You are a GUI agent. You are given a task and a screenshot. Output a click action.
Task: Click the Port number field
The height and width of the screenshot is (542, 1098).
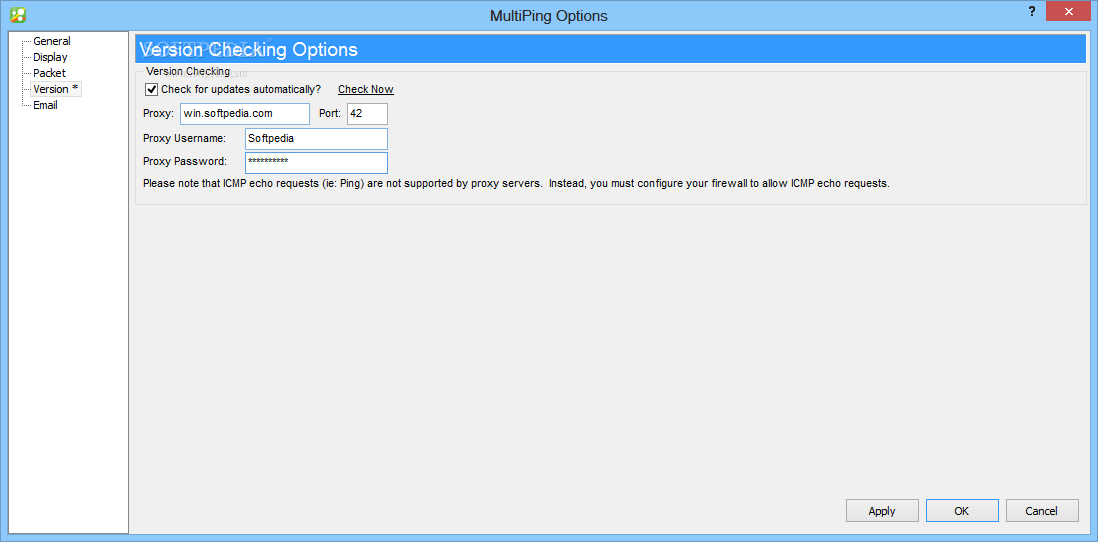(x=367, y=113)
